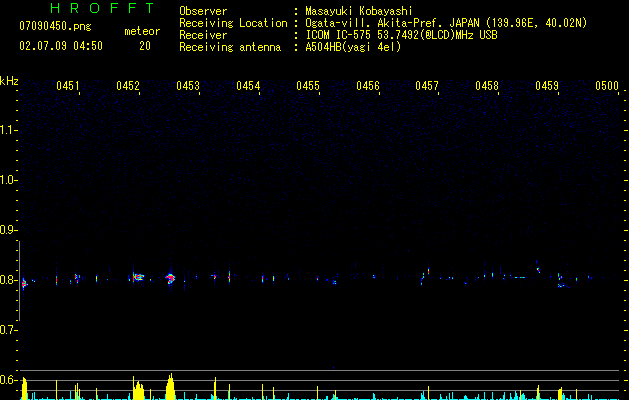
Task: Select the ICOM IC-575 receiver text
Action: click(401, 35)
